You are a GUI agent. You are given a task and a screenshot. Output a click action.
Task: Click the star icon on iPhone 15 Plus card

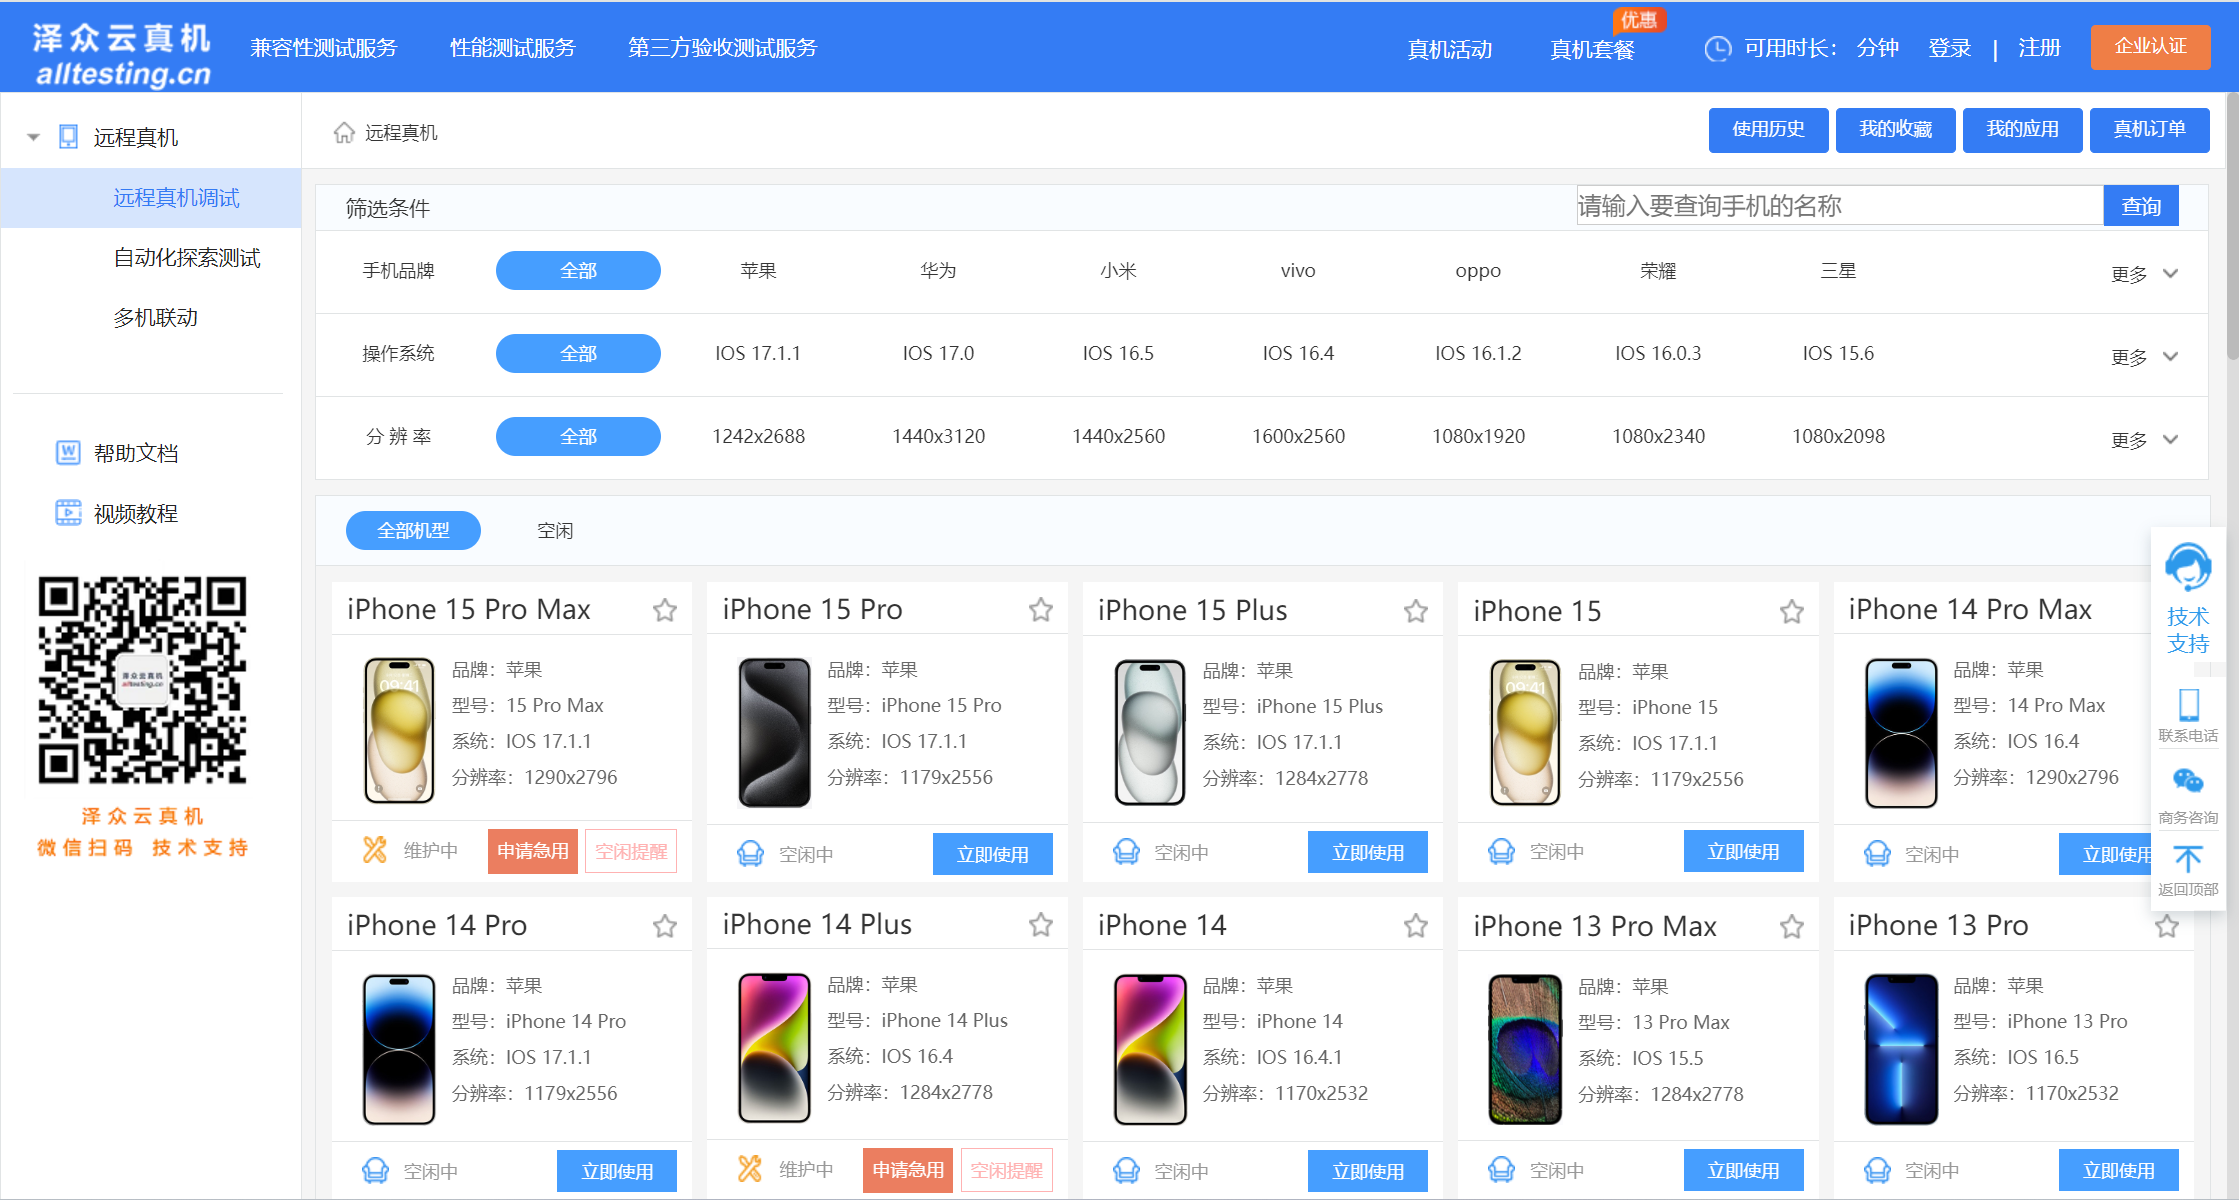coord(1415,610)
